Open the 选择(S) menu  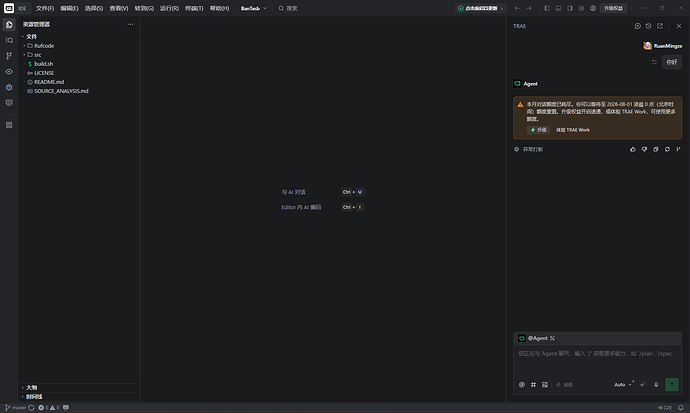(94, 8)
